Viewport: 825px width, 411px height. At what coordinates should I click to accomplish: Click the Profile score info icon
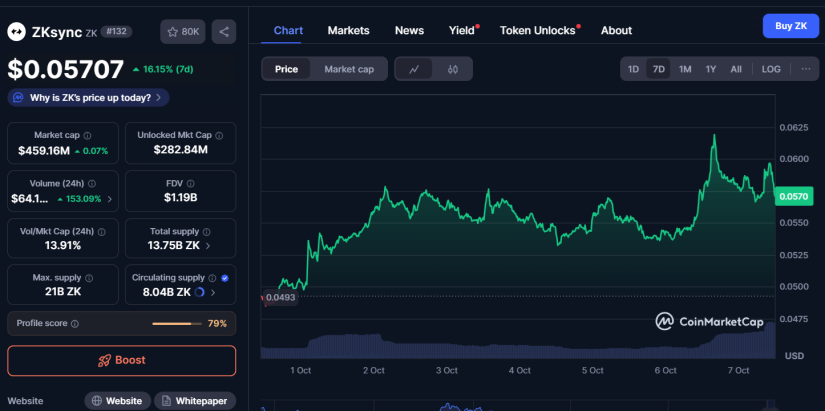(75, 324)
